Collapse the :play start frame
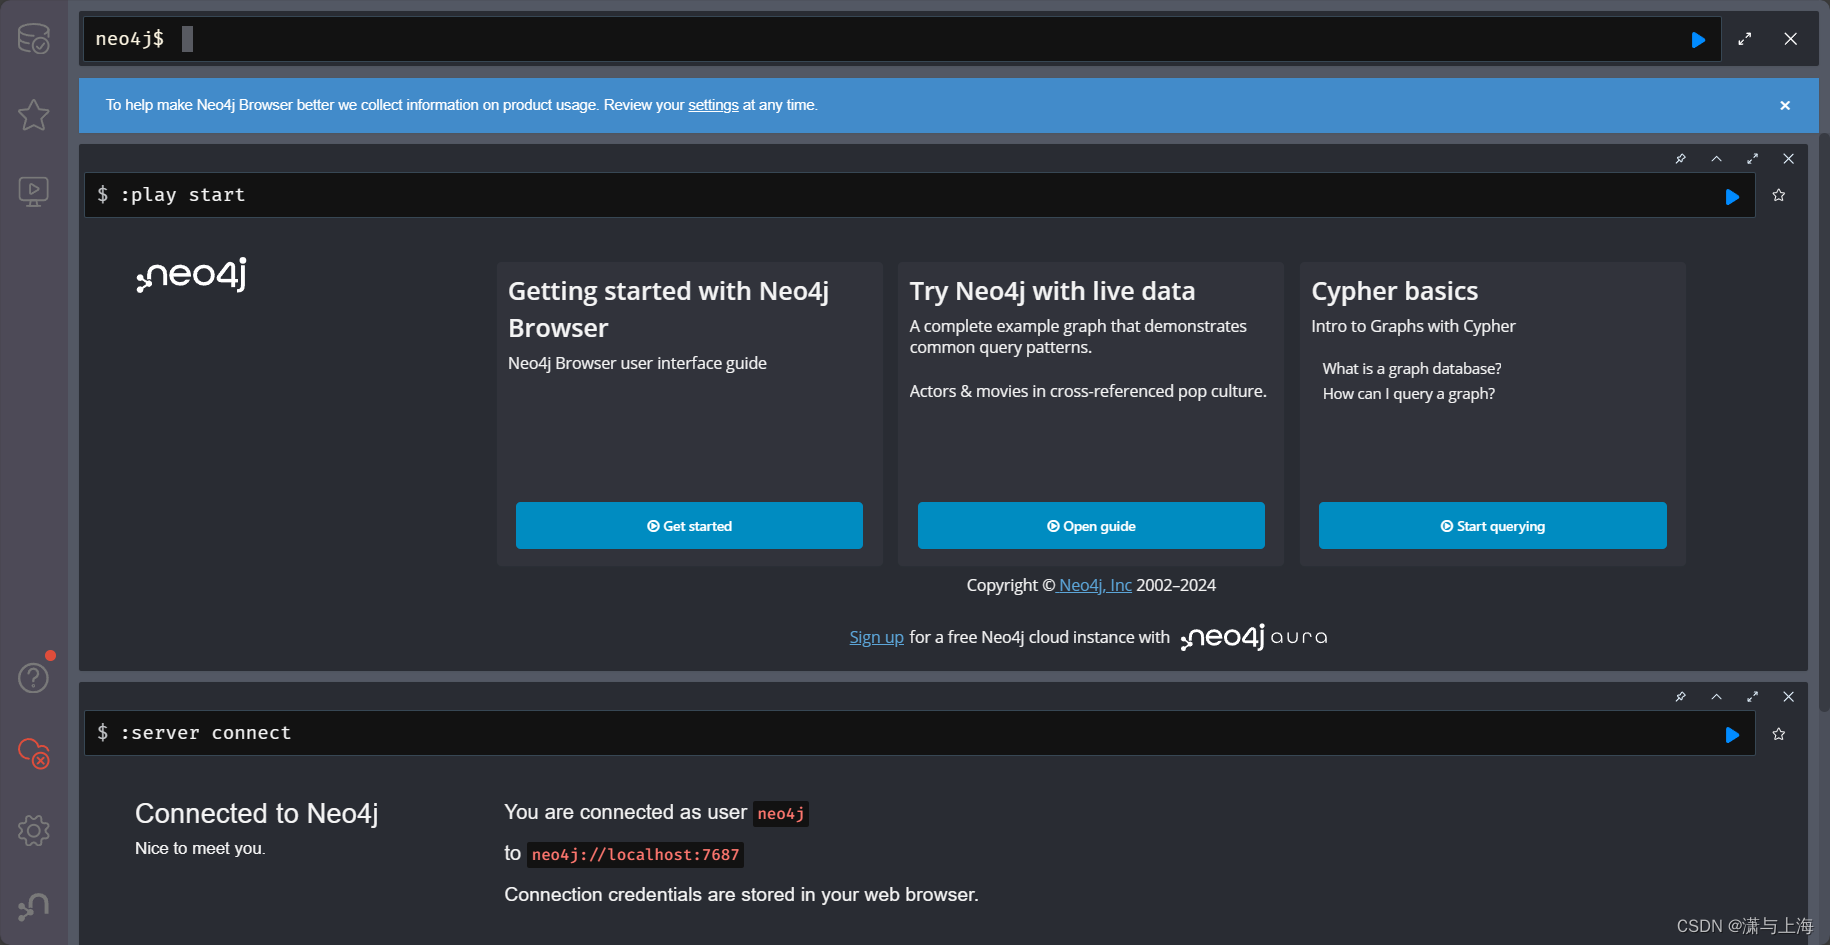The image size is (1830, 945). click(1717, 159)
